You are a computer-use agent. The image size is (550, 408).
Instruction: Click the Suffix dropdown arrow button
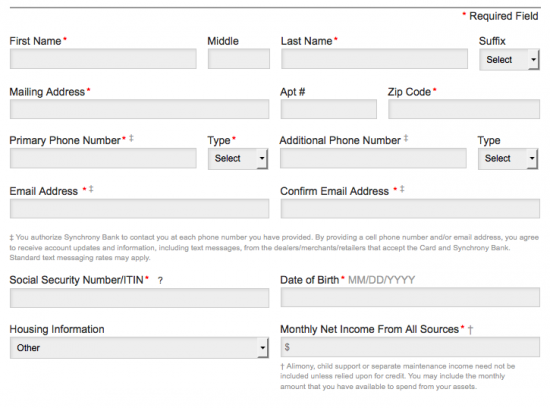[534, 60]
